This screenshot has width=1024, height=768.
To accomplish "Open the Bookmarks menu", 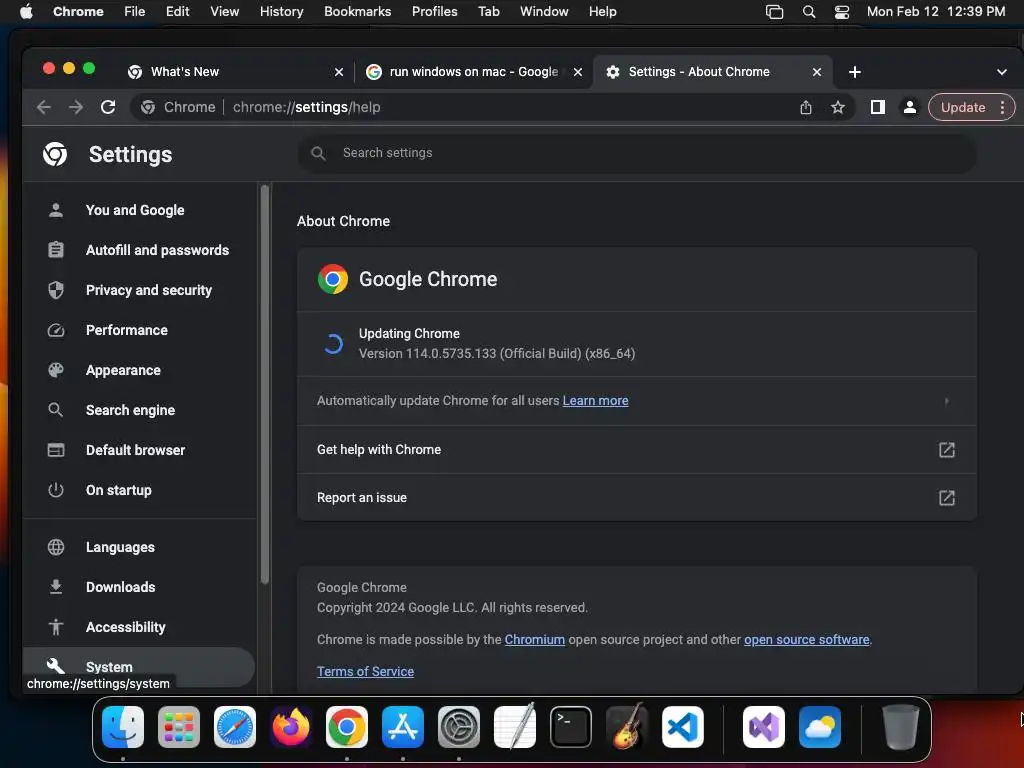I will 357,11.
